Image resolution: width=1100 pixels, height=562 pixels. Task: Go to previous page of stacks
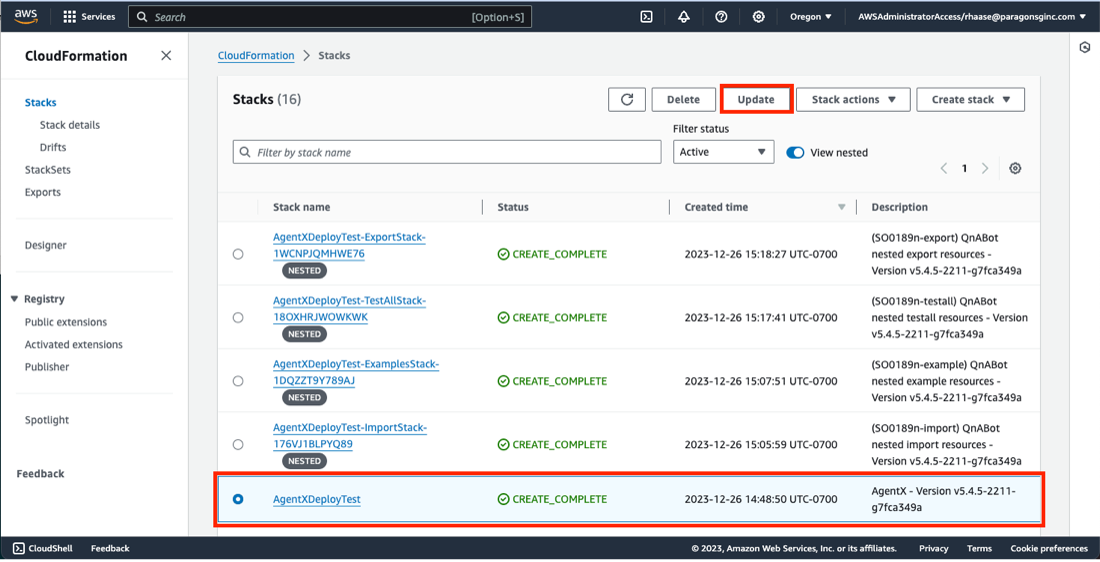click(944, 168)
